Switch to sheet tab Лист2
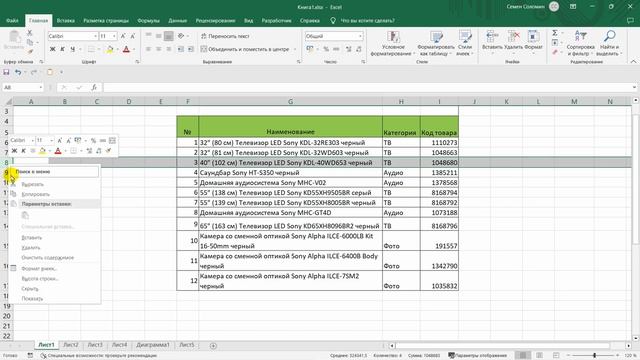This screenshot has height=360, width=640. (71, 345)
